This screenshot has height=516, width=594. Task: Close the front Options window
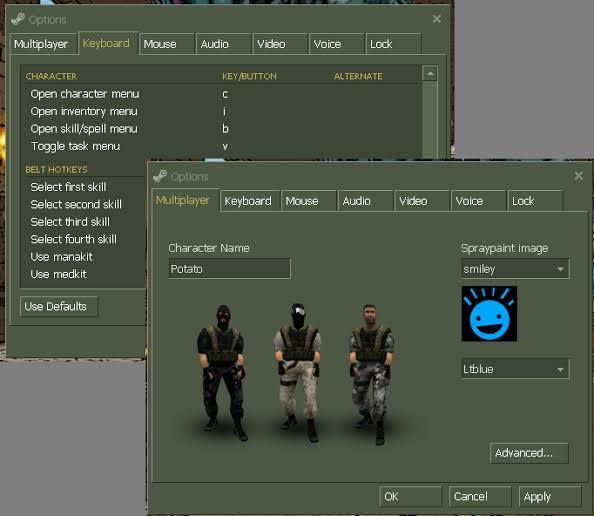[x=578, y=176]
